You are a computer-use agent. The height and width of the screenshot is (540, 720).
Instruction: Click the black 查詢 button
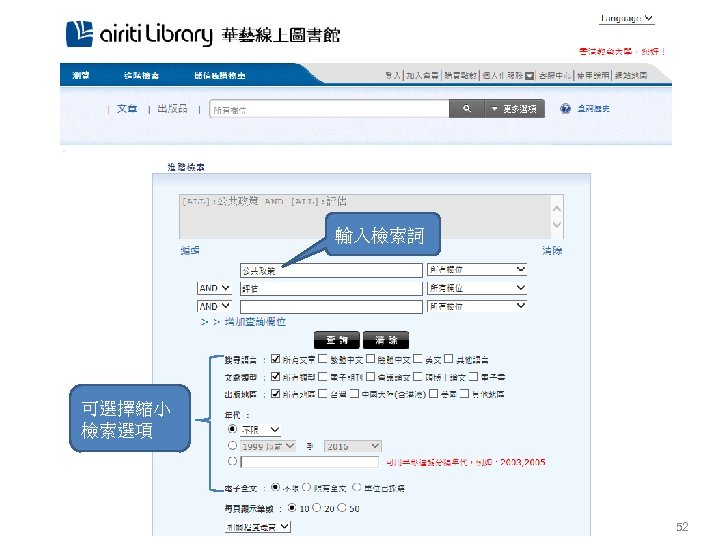337,340
